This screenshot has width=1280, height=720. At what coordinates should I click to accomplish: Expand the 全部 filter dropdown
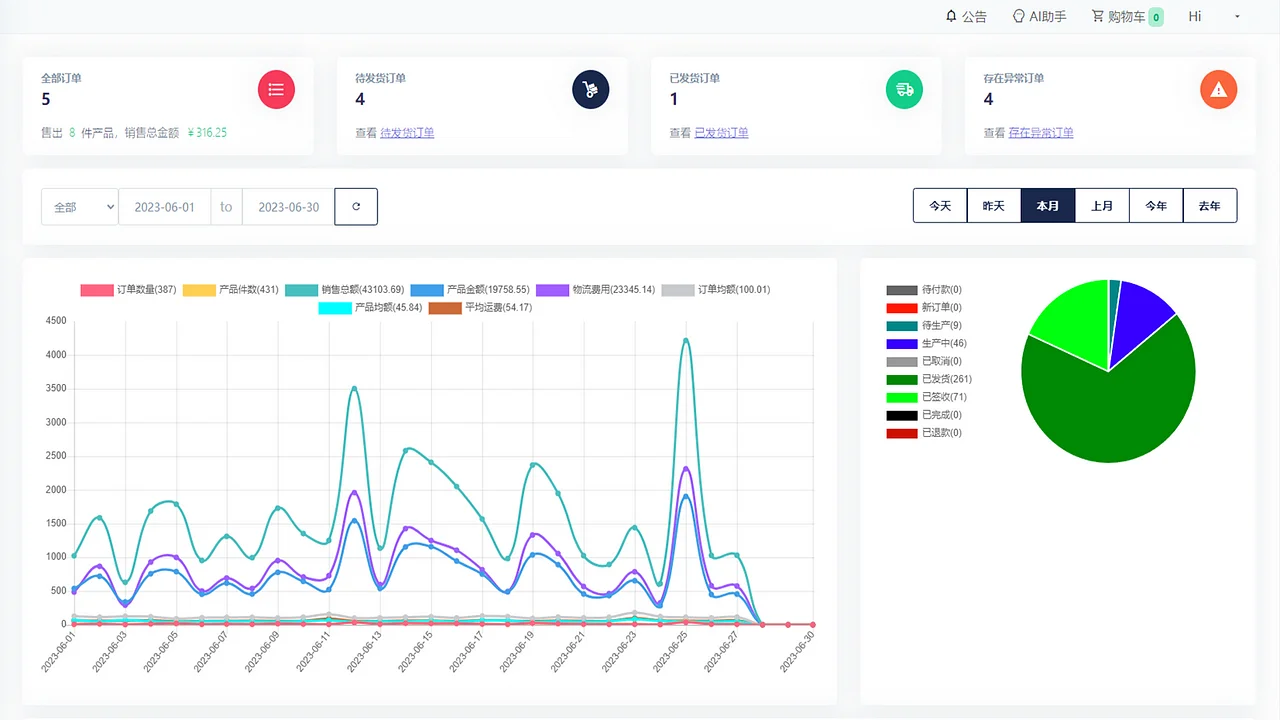pos(80,207)
